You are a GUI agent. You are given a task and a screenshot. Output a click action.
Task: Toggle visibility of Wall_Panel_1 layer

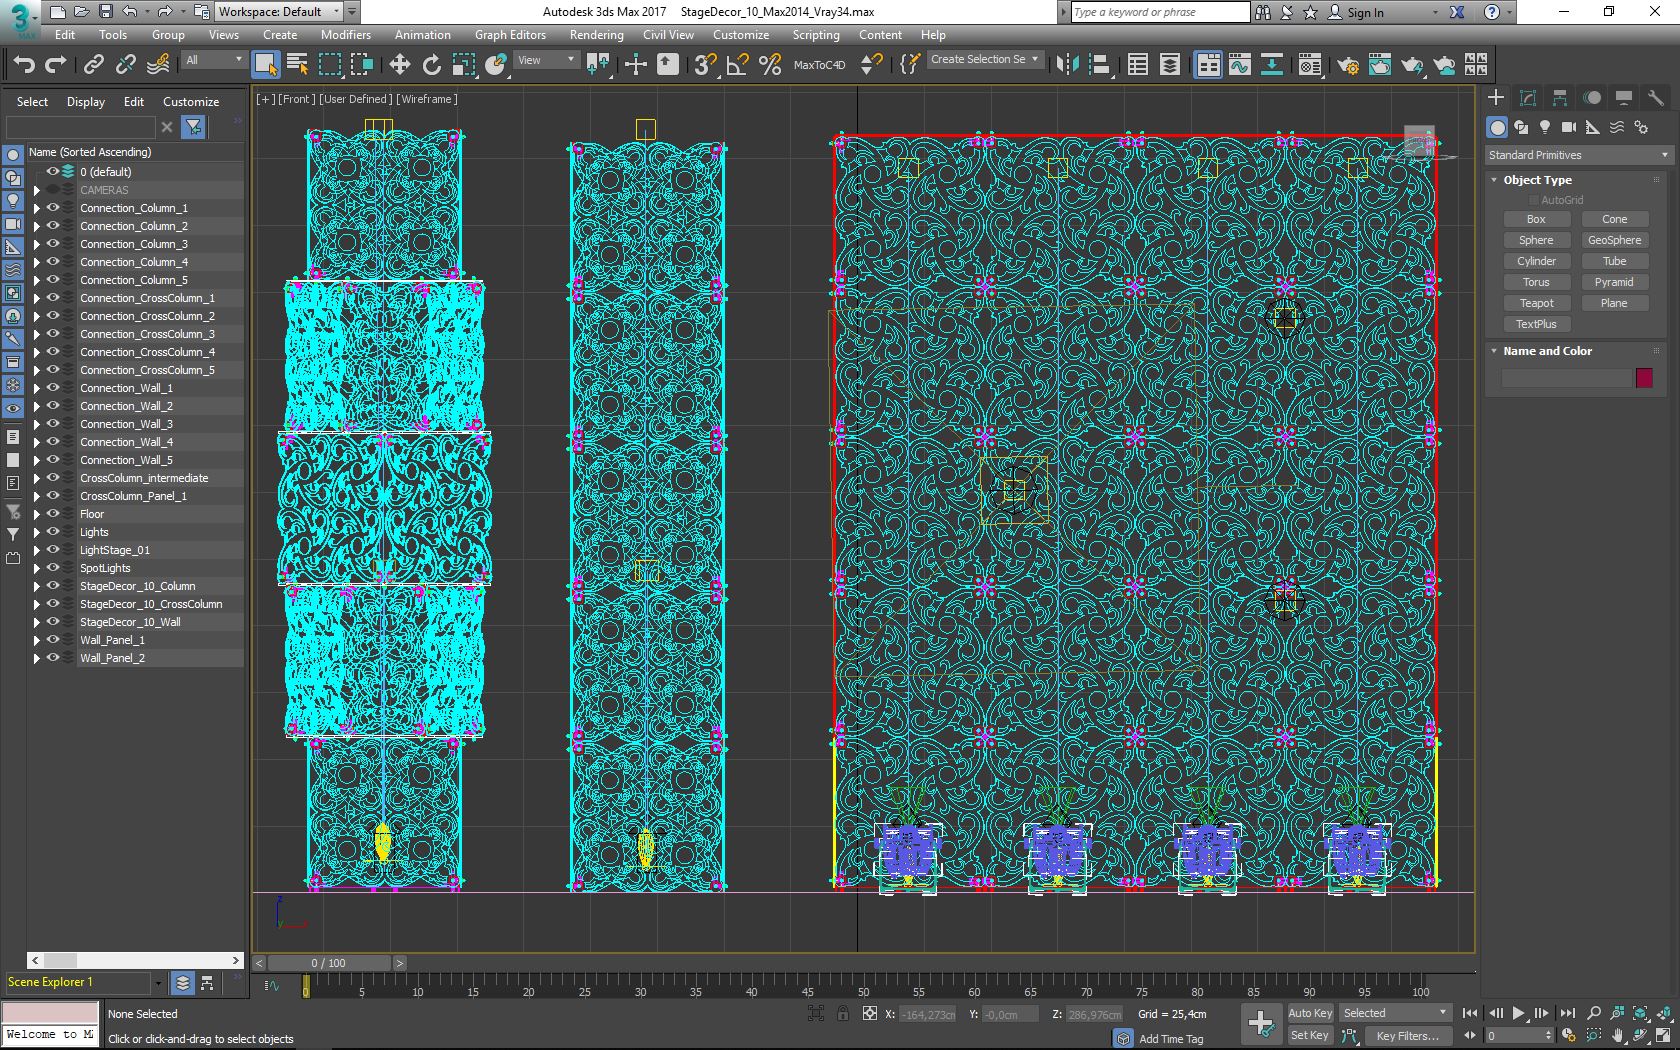point(53,640)
